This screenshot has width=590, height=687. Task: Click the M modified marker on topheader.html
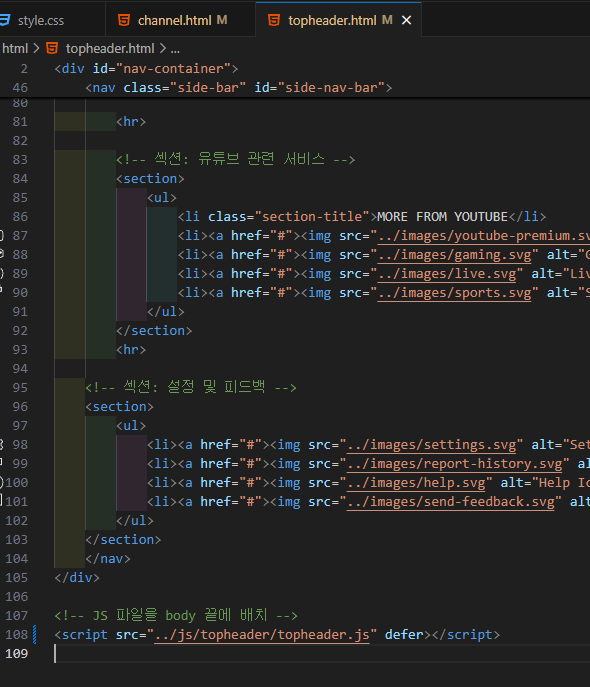pyautogui.click(x=387, y=20)
